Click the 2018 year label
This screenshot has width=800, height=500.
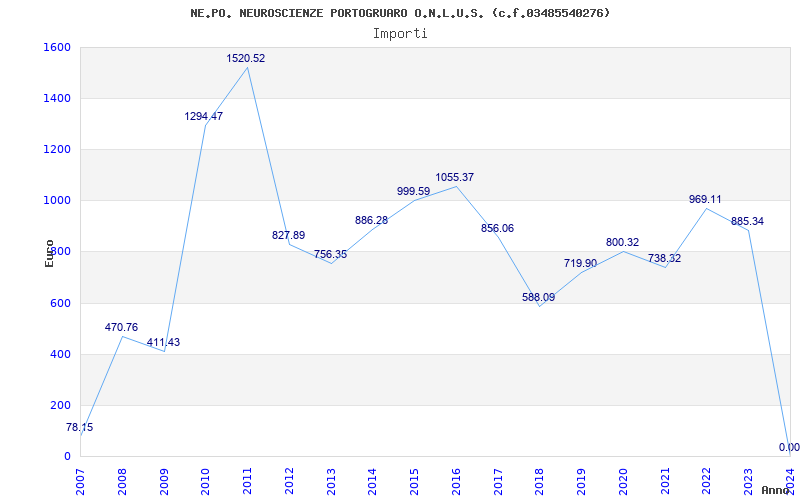pyautogui.click(x=540, y=482)
